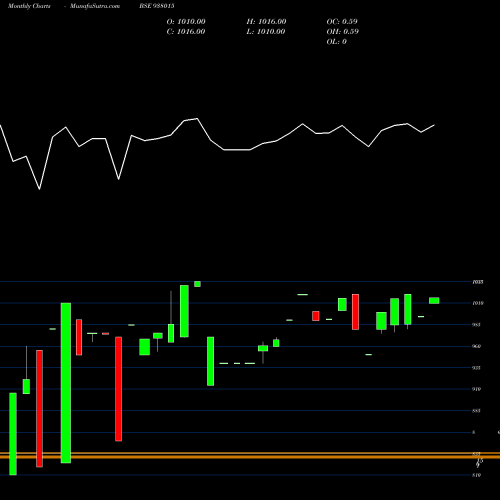Click the 'OC: 0.59' readout
Image resolution: width=500 pixels, height=500 pixels.
342,22
